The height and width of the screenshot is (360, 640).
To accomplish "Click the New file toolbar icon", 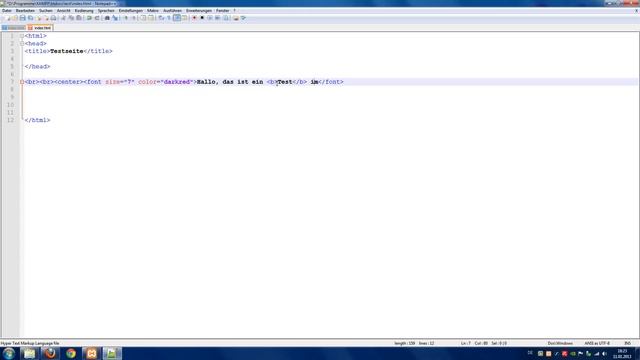I will tap(7, 18).
